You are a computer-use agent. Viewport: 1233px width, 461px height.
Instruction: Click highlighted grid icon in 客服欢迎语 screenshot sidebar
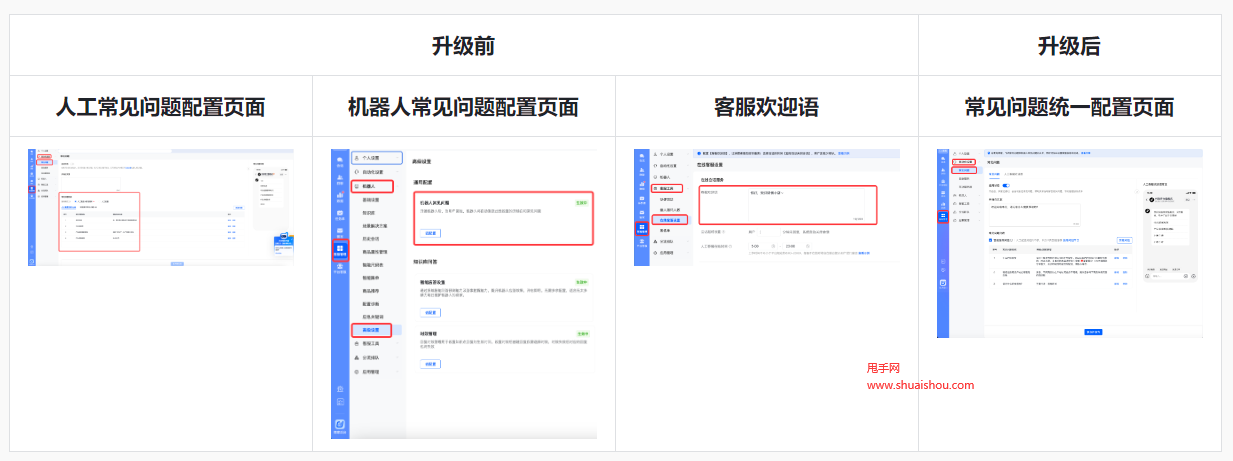coord(641,229)
